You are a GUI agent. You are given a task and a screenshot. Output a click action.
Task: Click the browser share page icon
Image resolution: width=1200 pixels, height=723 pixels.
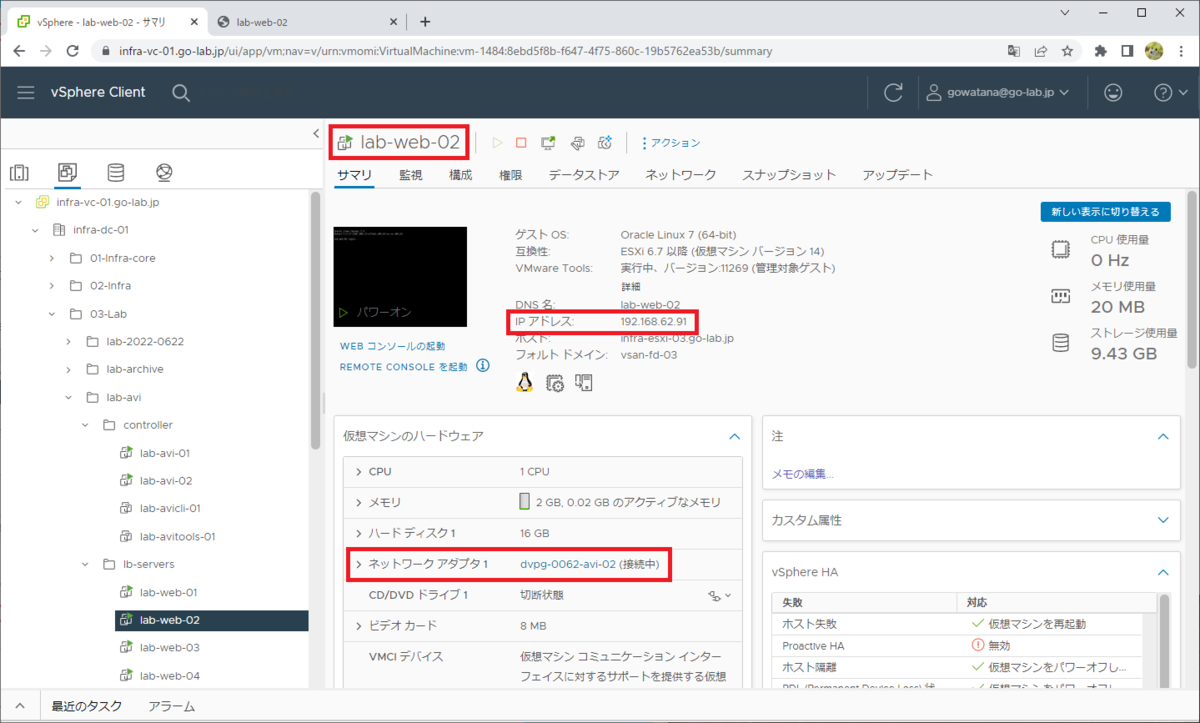[1041, 50]
